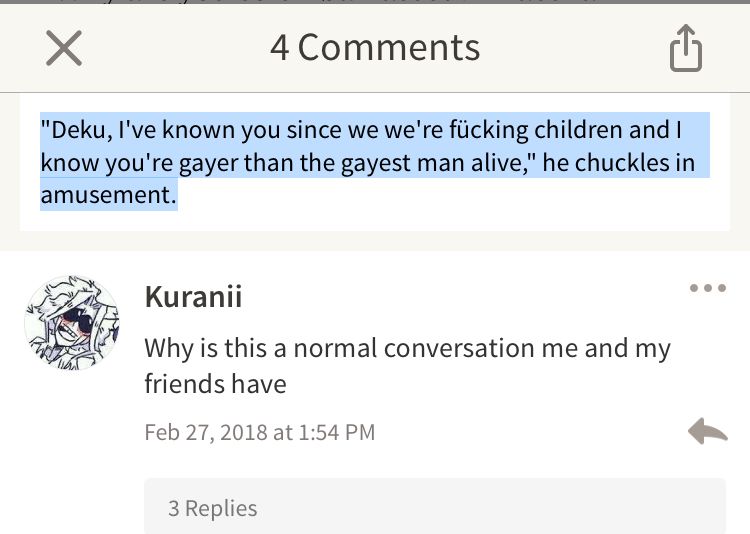750x534 pixels.
Task: Reply to Kuranii's comment with the arrow icon
Action: pos(708,431)
